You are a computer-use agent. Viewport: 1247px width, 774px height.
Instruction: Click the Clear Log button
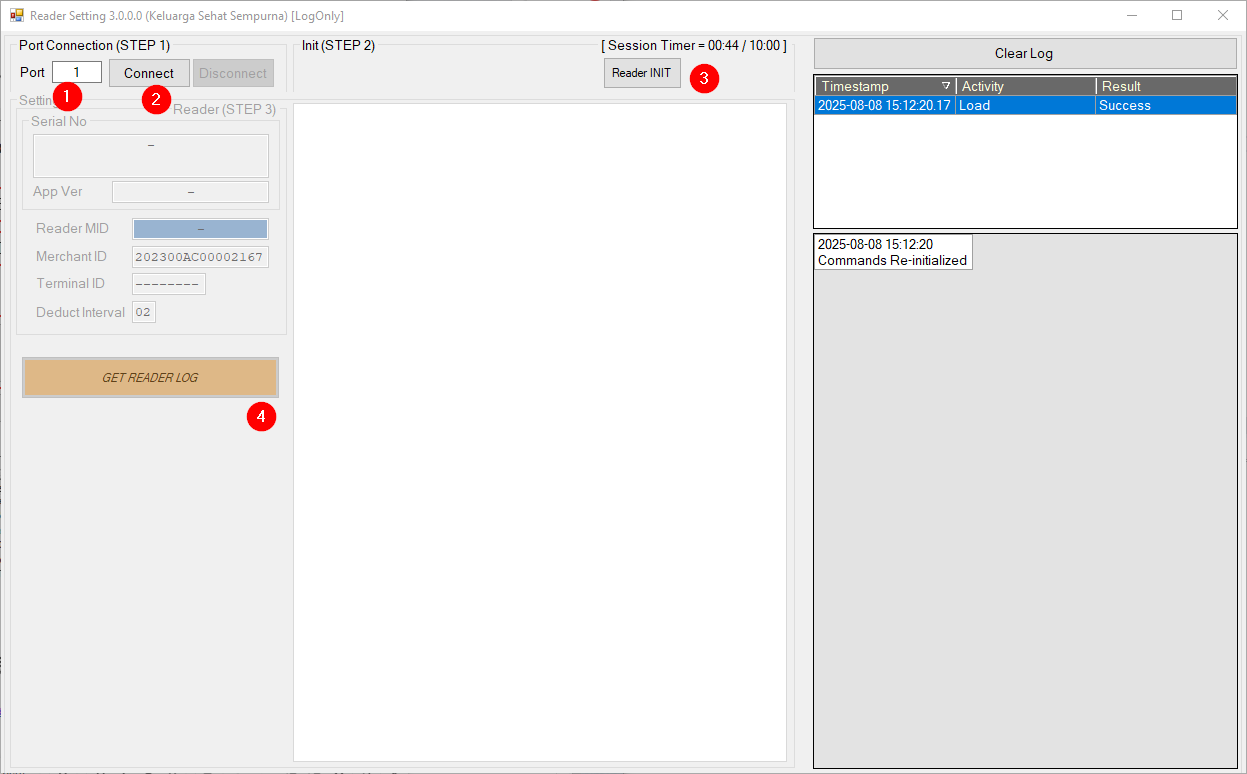tap(1025, 54)
